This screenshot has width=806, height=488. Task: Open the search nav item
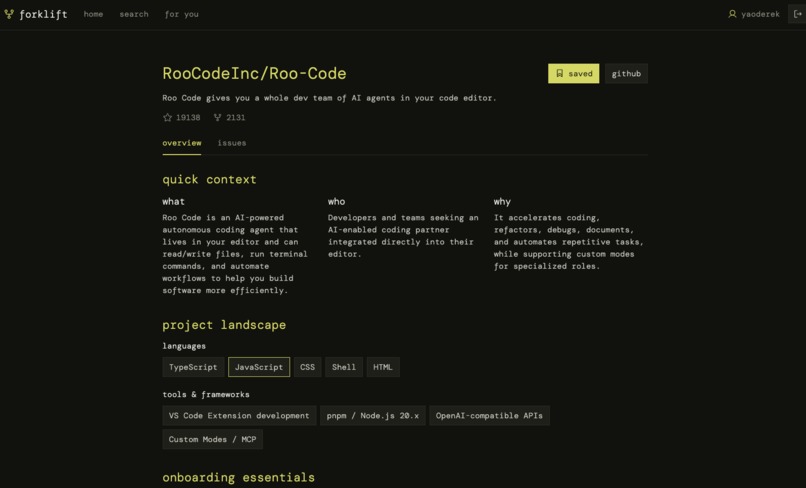point(134,14)
